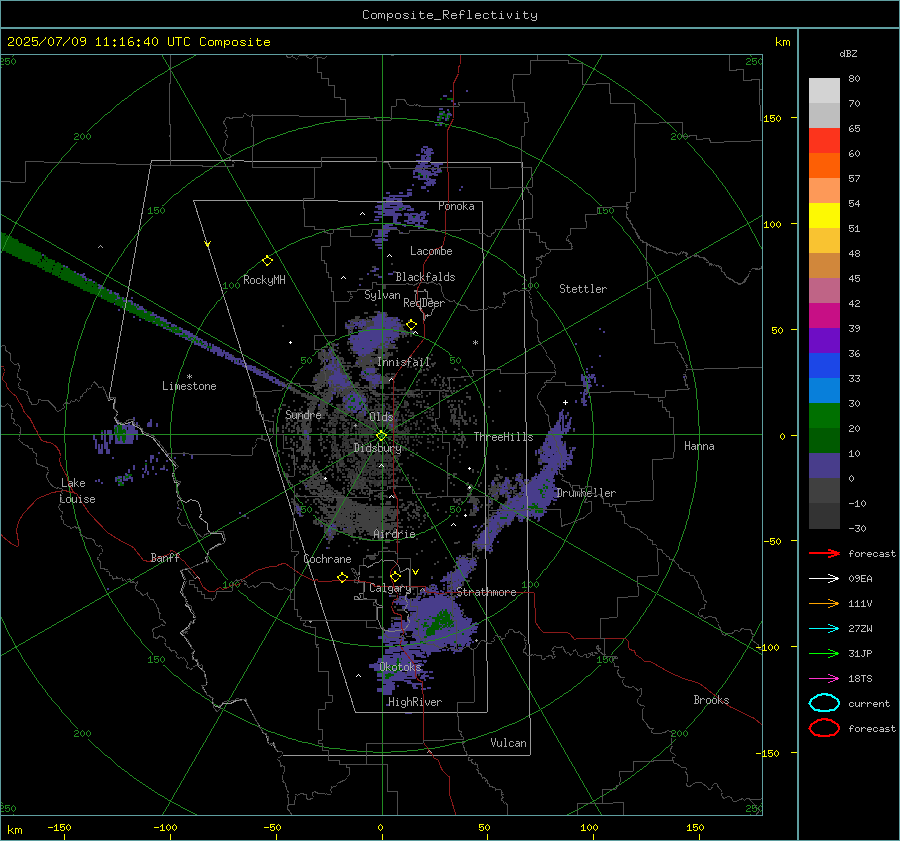Click the Sylvan label
The width and height of the screenshot is (900, 841).
[382, 295]
